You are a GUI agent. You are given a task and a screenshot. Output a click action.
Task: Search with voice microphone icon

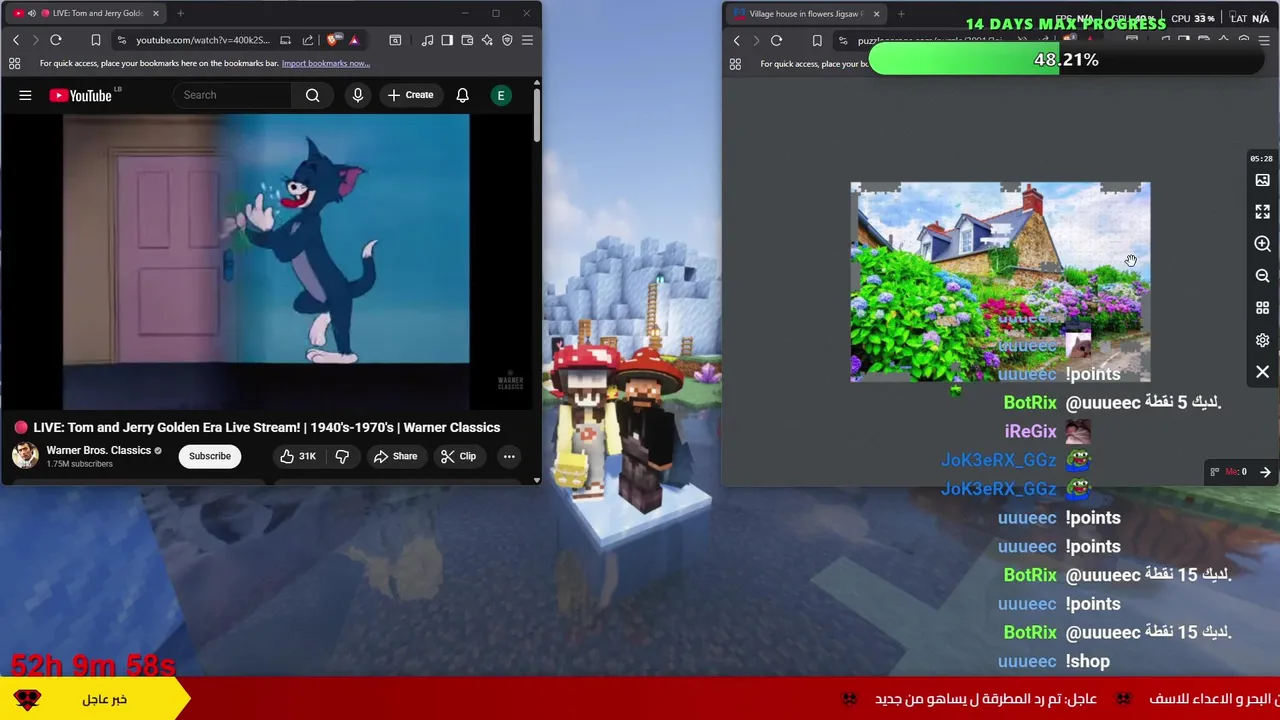click(x=358, y=95)
